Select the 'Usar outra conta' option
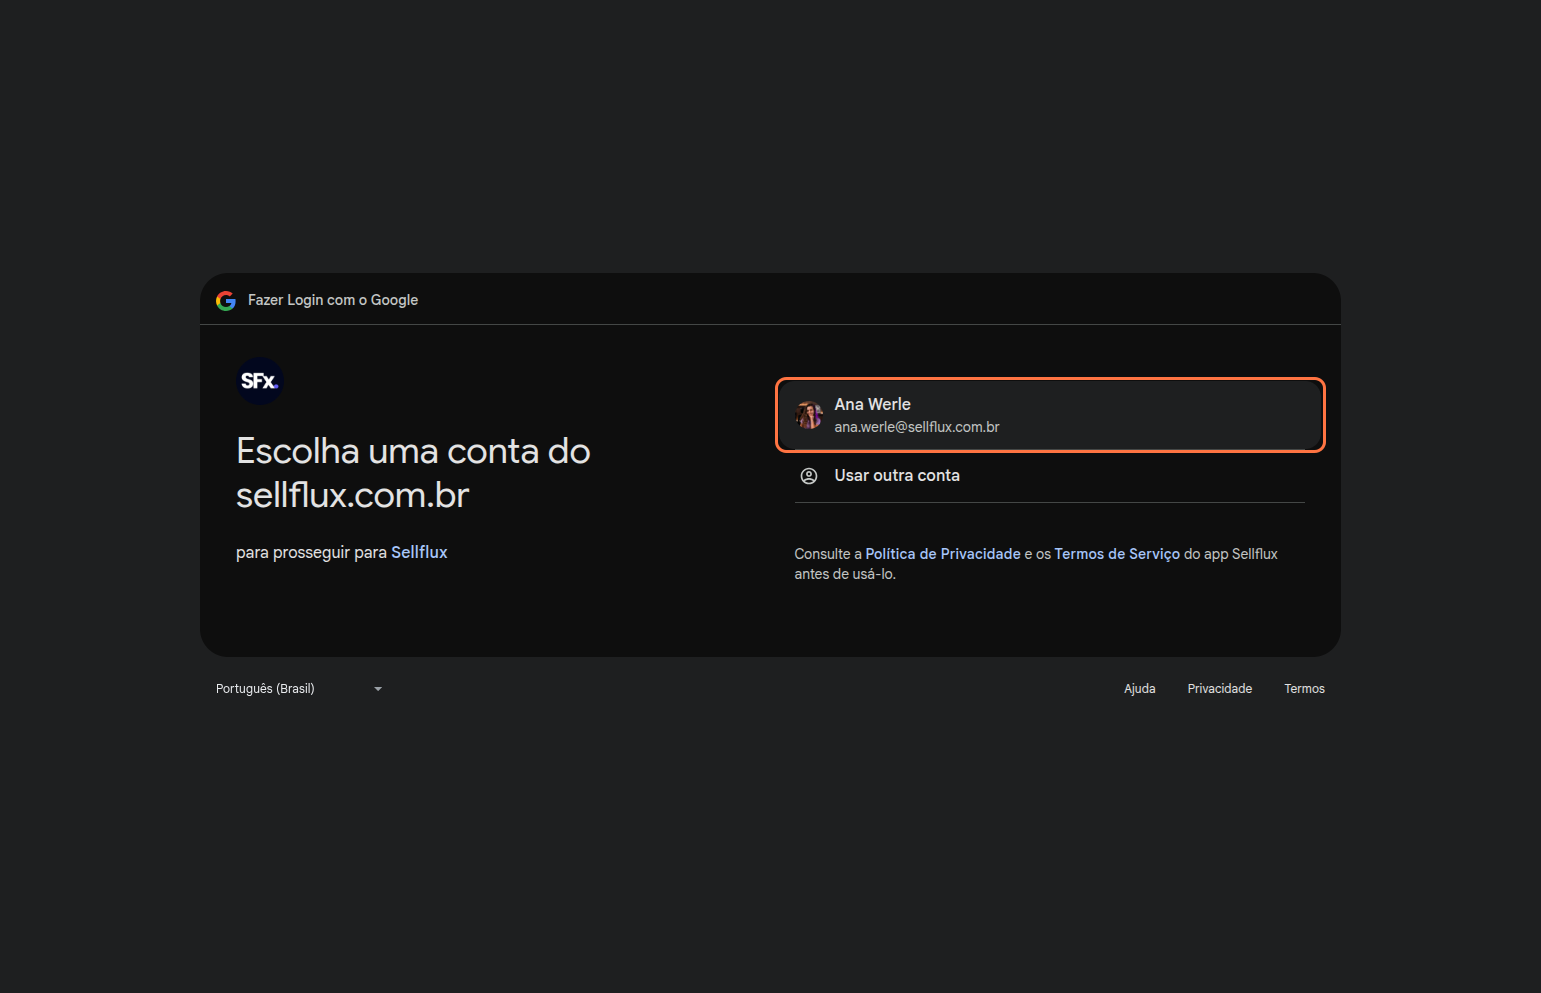The width and height of the screenshot is (1541, 993). point(897,476)
